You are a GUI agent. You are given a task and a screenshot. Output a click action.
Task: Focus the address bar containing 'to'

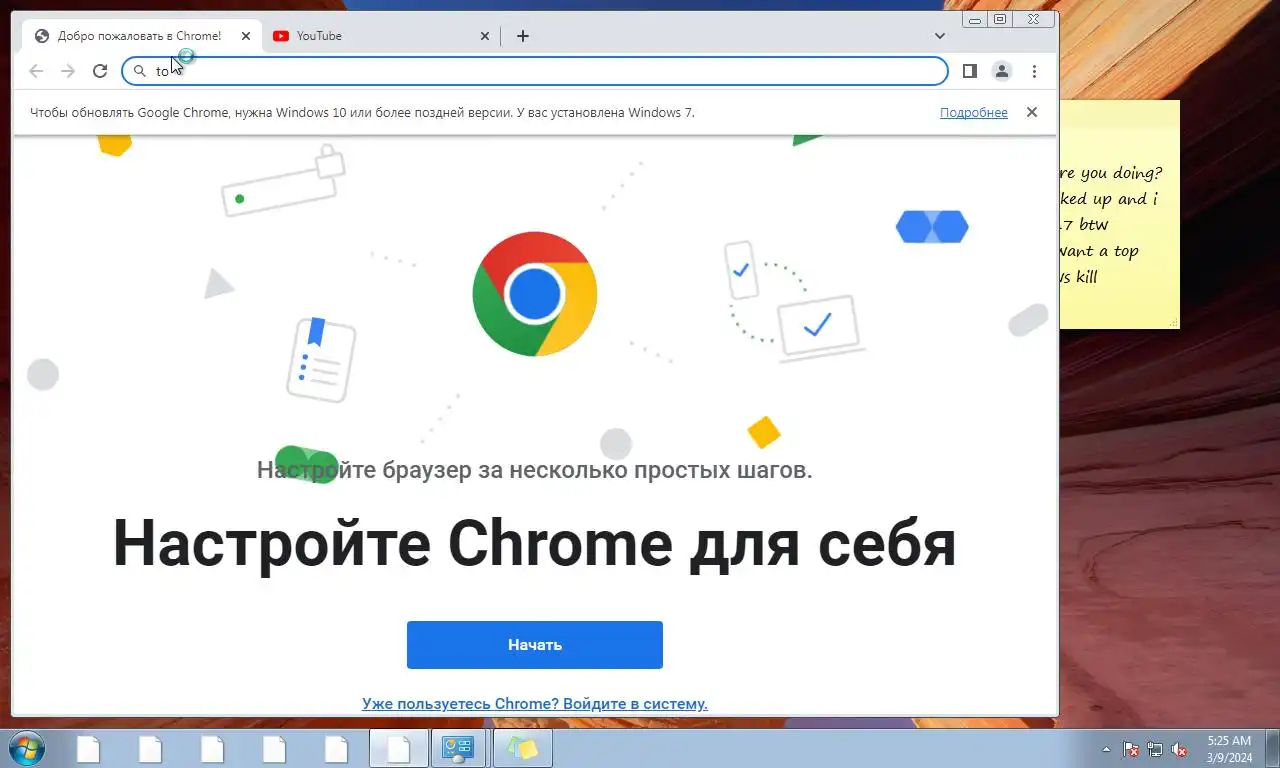pyautogui.click(x=535, y=71)
